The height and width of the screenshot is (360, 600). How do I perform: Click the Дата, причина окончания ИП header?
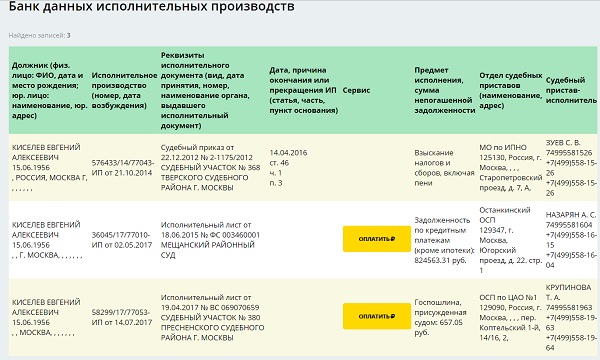[303, 90]
